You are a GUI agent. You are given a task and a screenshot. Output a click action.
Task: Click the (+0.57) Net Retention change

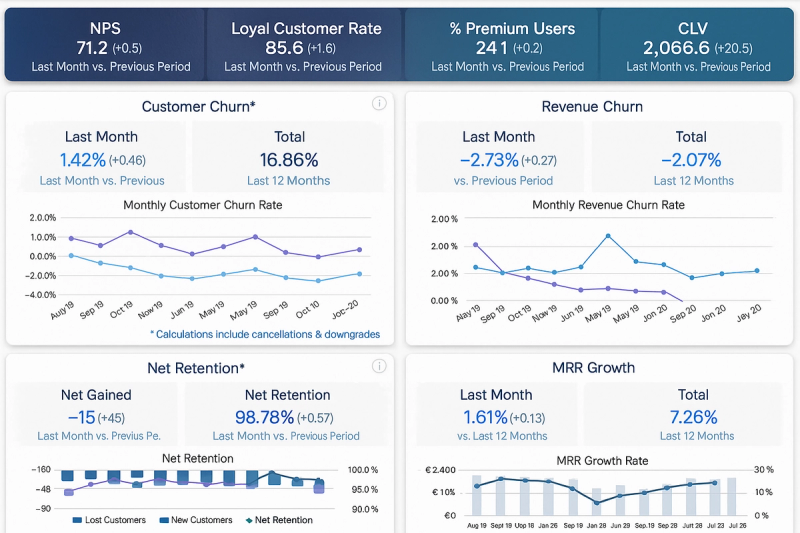pos(315,418)
